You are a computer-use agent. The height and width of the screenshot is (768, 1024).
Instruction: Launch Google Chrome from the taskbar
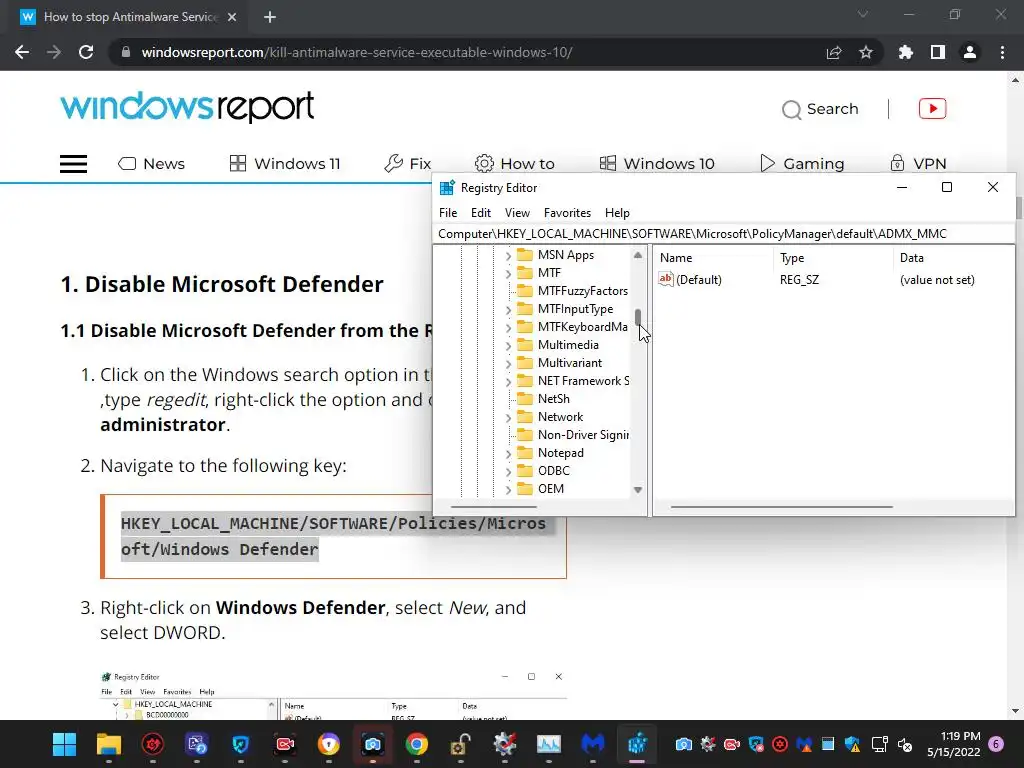tap(416, 744)
